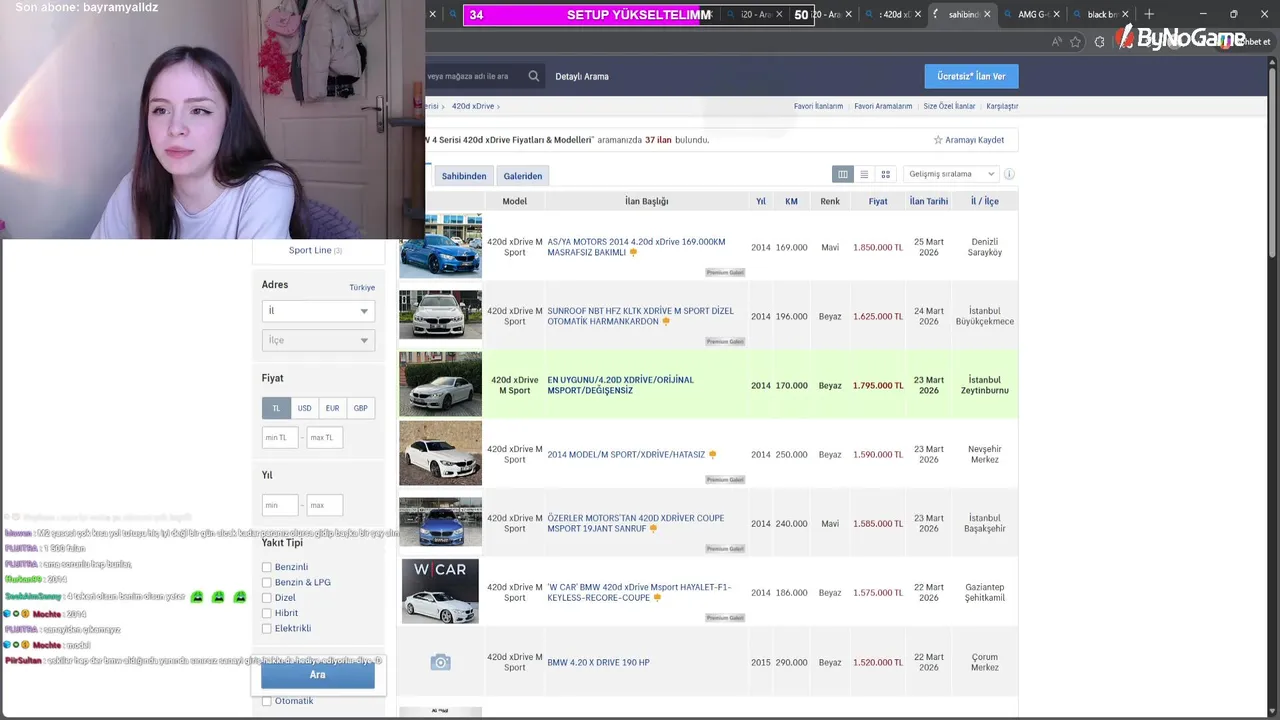Viewport: 1280px width, 720px height.
Task: Click the Ücretsiz İlan Ver button
Action: (x=971, y=76)
